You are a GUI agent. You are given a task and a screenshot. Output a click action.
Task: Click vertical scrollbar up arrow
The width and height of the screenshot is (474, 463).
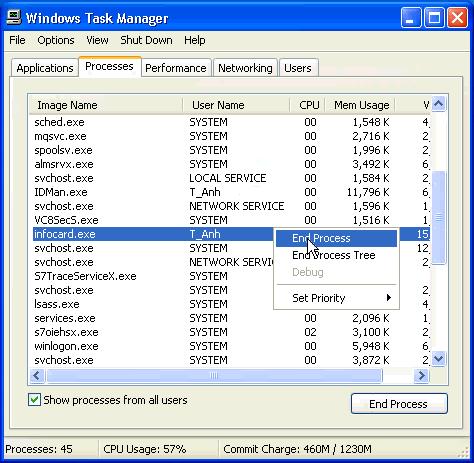[x=439, y=104]
